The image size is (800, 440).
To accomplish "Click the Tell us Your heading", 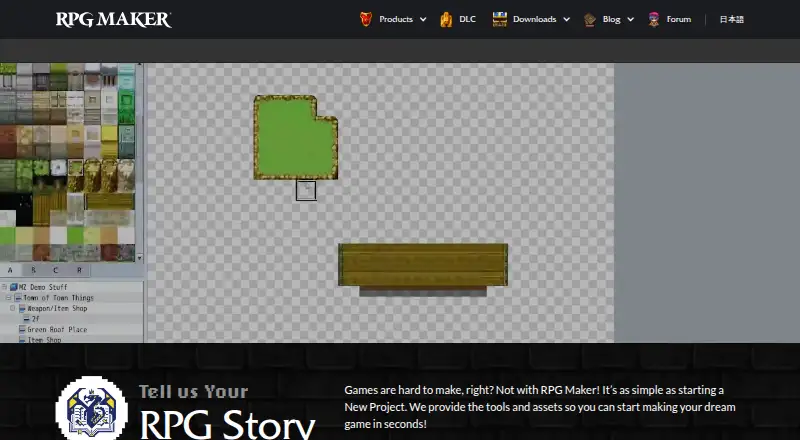I will 193,392.
